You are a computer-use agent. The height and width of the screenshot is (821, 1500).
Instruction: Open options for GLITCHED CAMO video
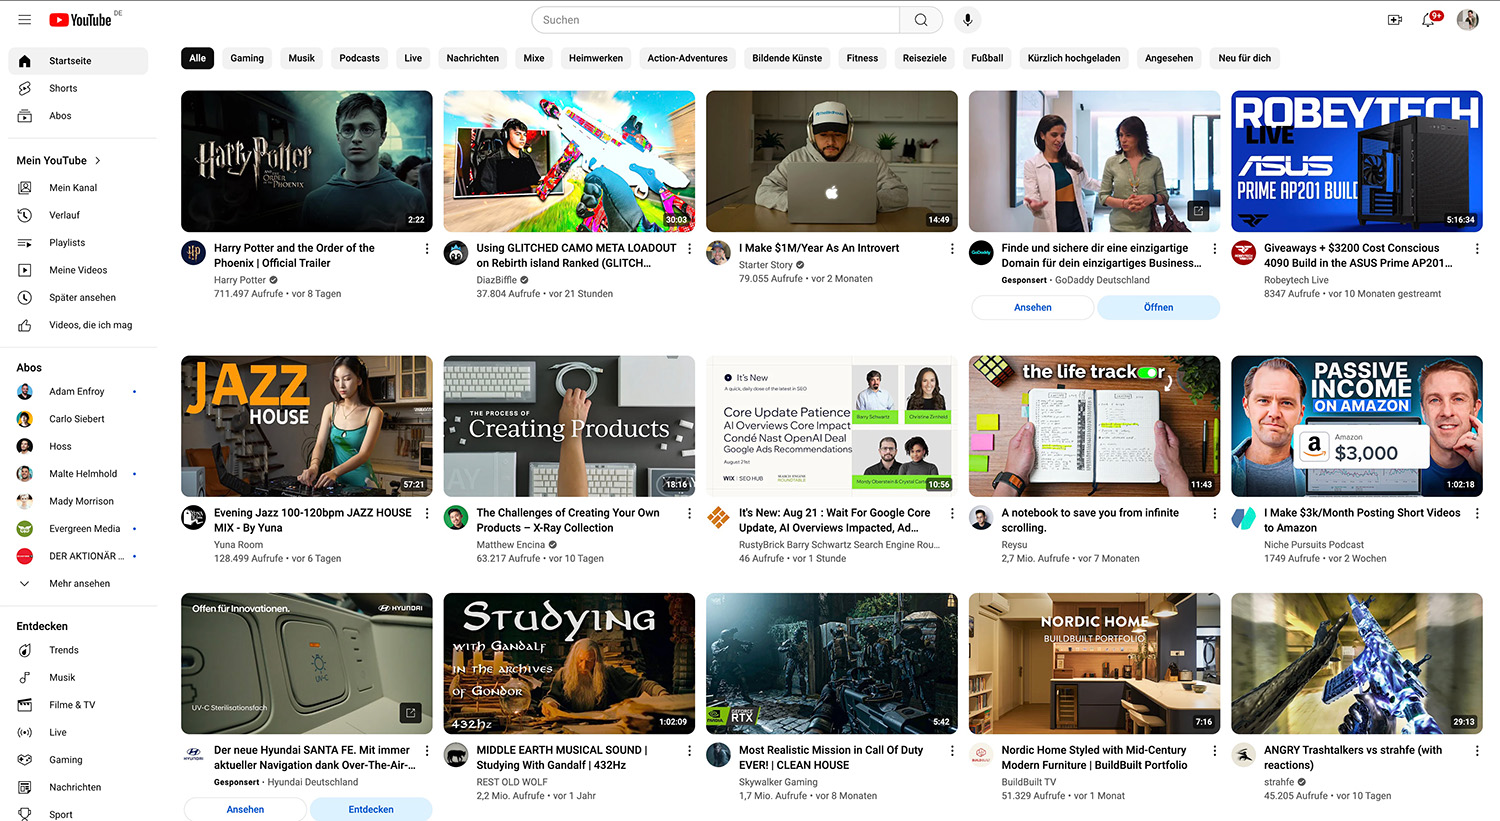[689, 249]
